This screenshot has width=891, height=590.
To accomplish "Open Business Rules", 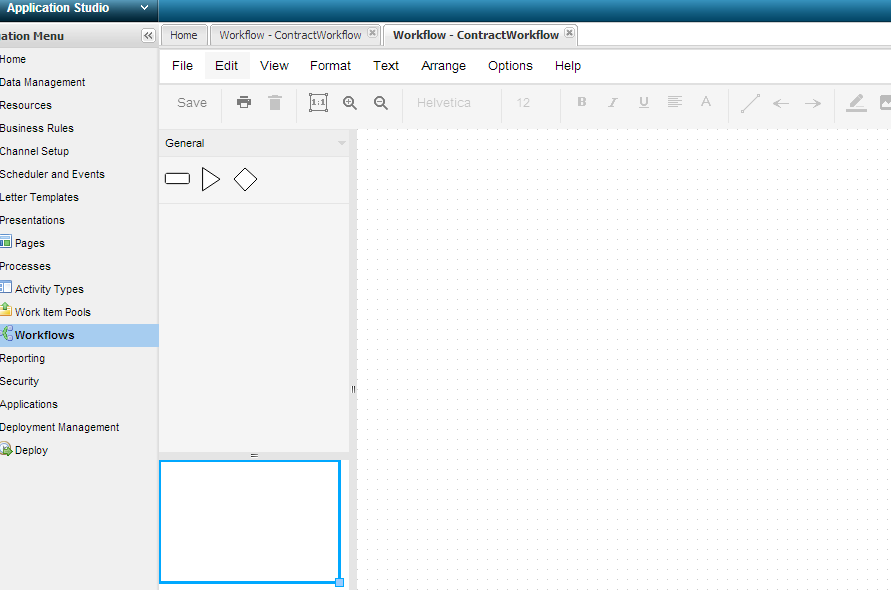I will 37,128.
